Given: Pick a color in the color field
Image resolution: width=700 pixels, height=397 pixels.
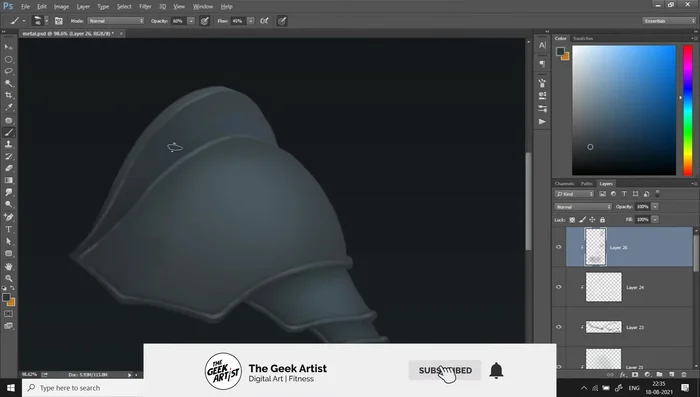Looking at the screenshot, I should pyautogui.click(x=624, y=110).
